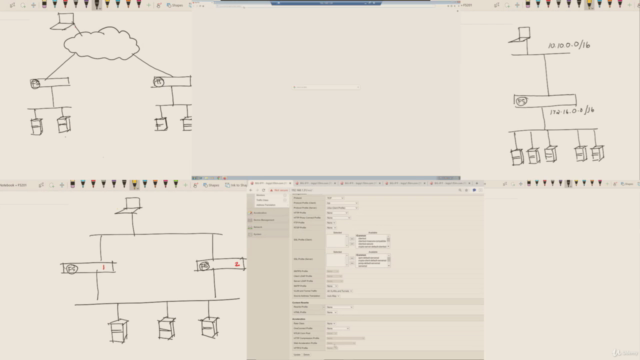This screenshot has height=360, width=640.
Task: Select the pink pen in the numbered-boxes notebook
Action: [x=165, y=185]
